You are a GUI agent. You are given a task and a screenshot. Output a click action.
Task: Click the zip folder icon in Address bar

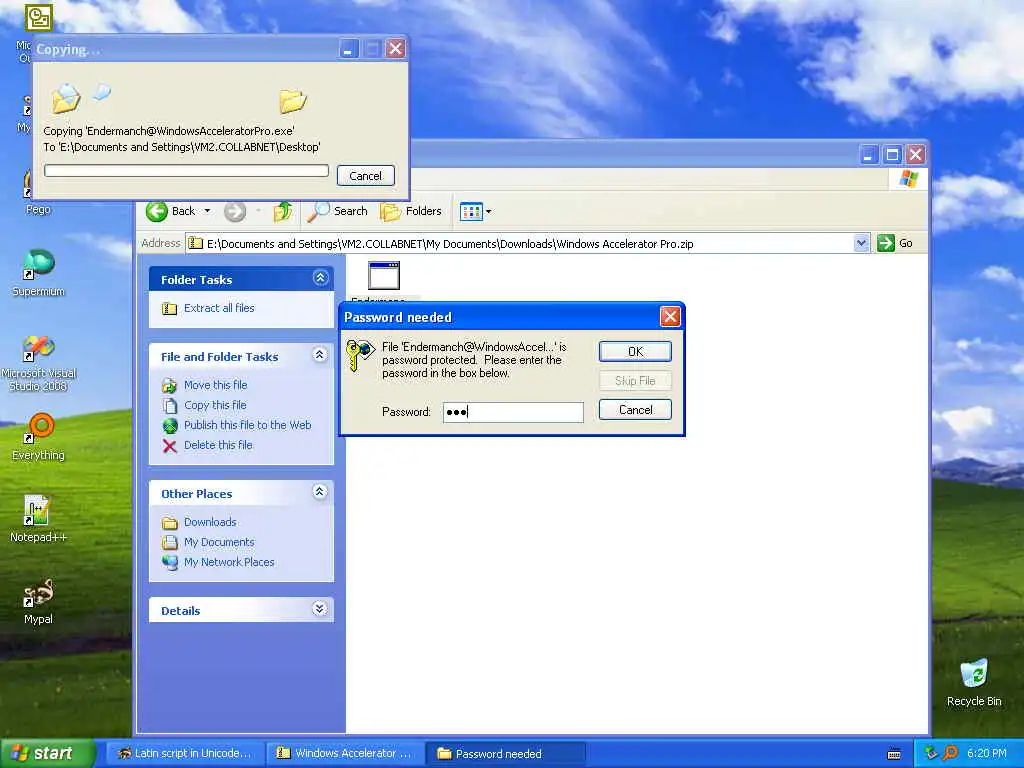tap(195, 244)
